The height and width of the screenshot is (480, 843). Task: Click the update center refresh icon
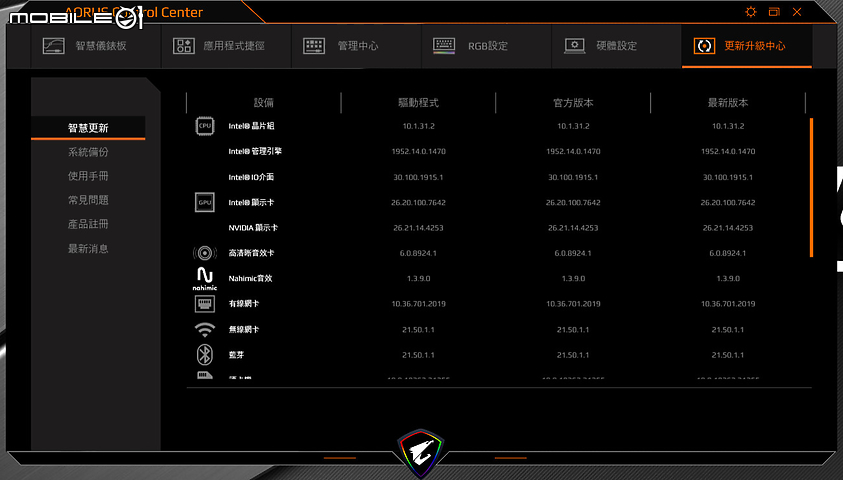[x=704, y=46]
